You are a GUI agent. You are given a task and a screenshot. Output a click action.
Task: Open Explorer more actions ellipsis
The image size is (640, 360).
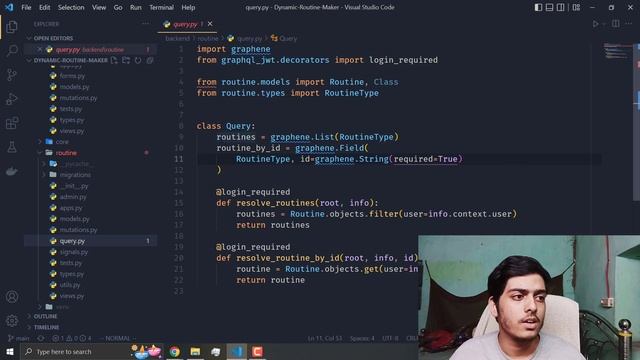pyautogui.click(x=145, y=24)
